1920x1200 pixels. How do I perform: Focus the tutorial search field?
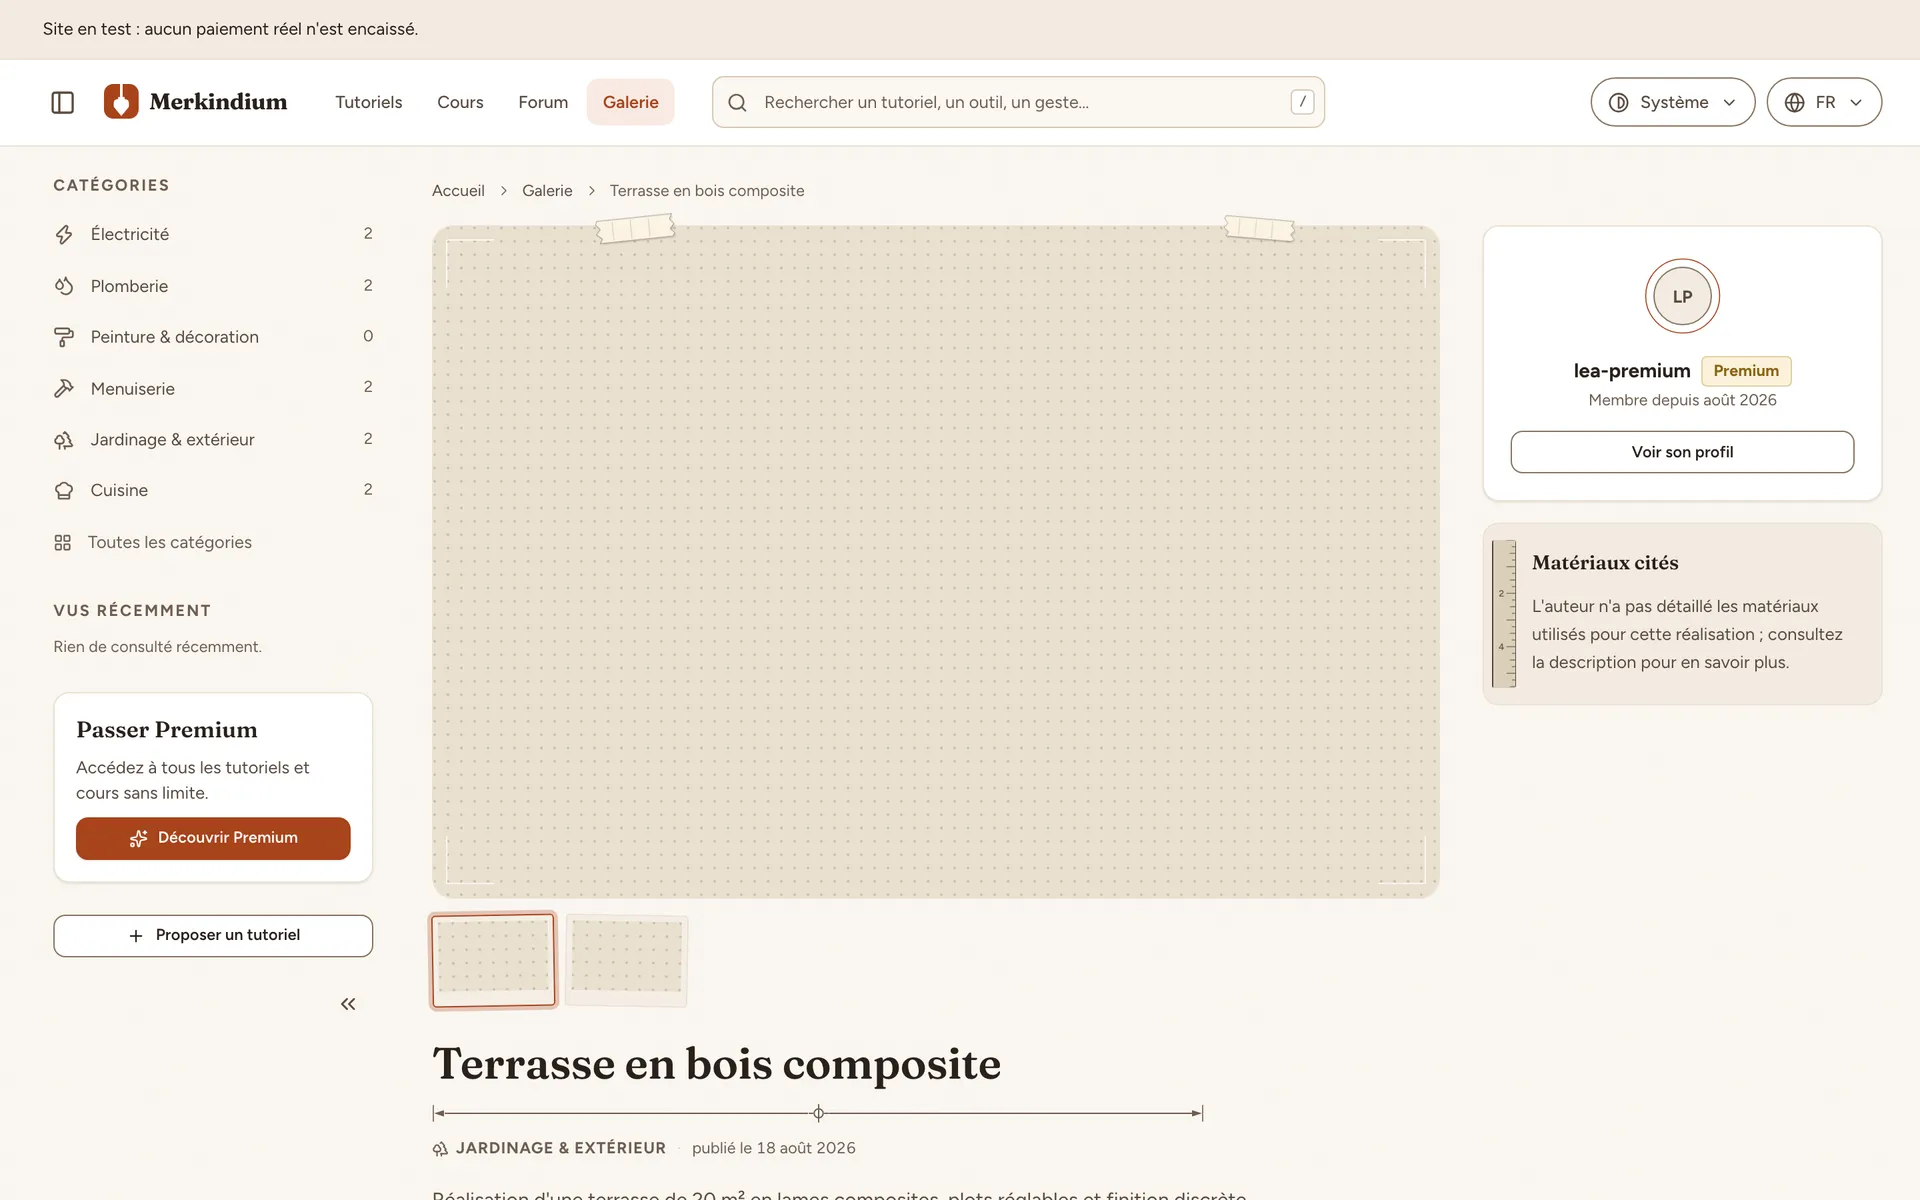tap(1018, 102)
